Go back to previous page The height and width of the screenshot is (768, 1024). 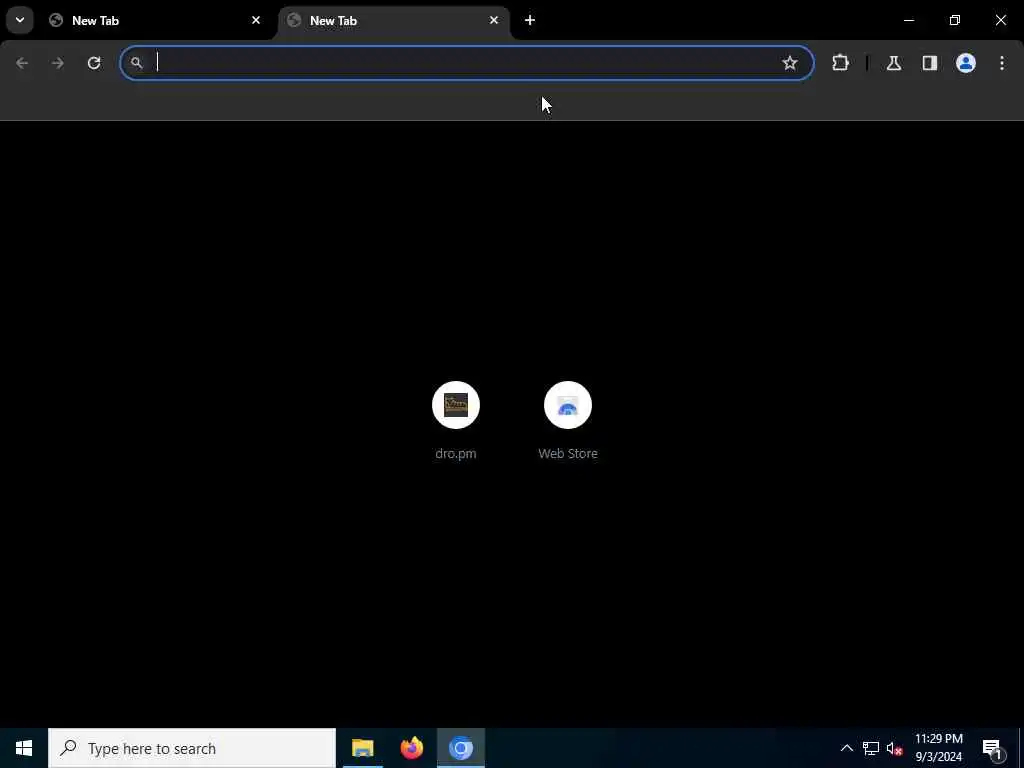(x=22, y=63)
